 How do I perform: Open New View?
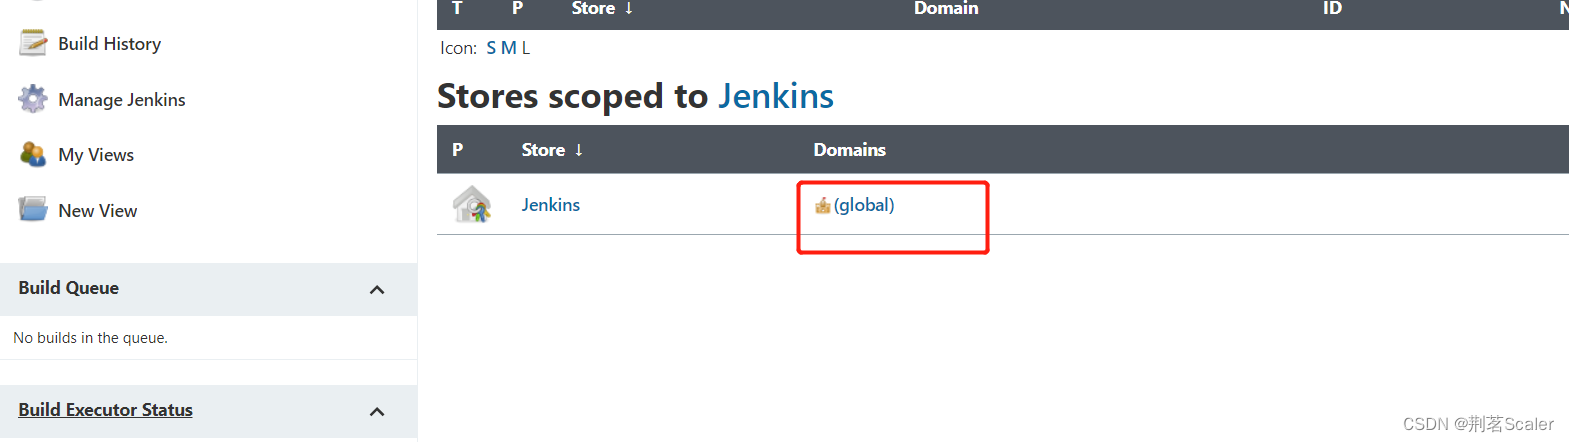[98, 211]
